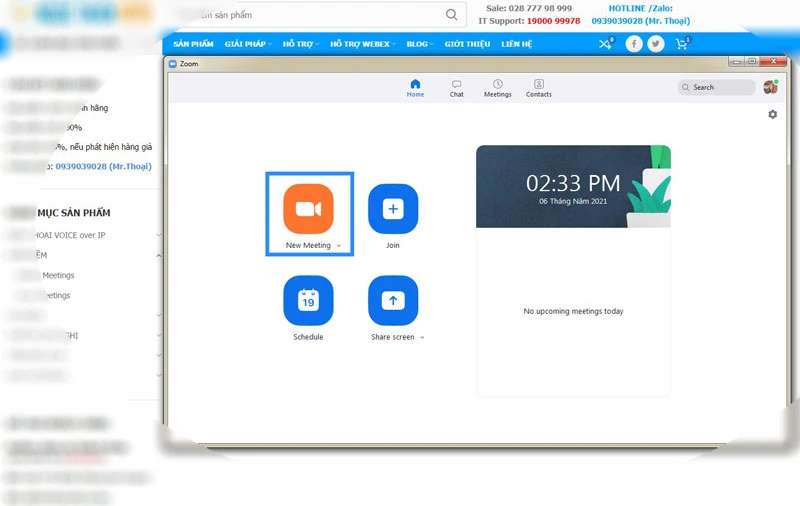Click hotline link 0939039028 in website header
This screenshot has height=506, width=800.
point(641,21)
